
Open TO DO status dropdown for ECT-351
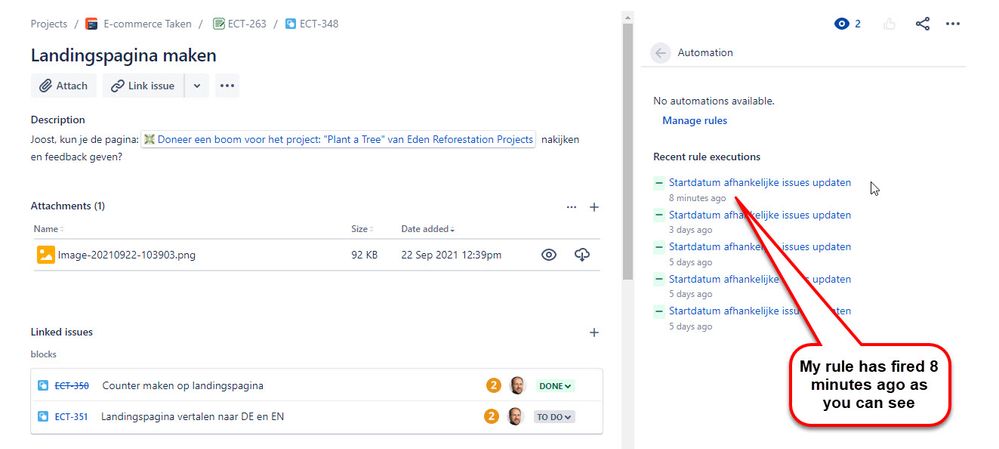point(554,417)
